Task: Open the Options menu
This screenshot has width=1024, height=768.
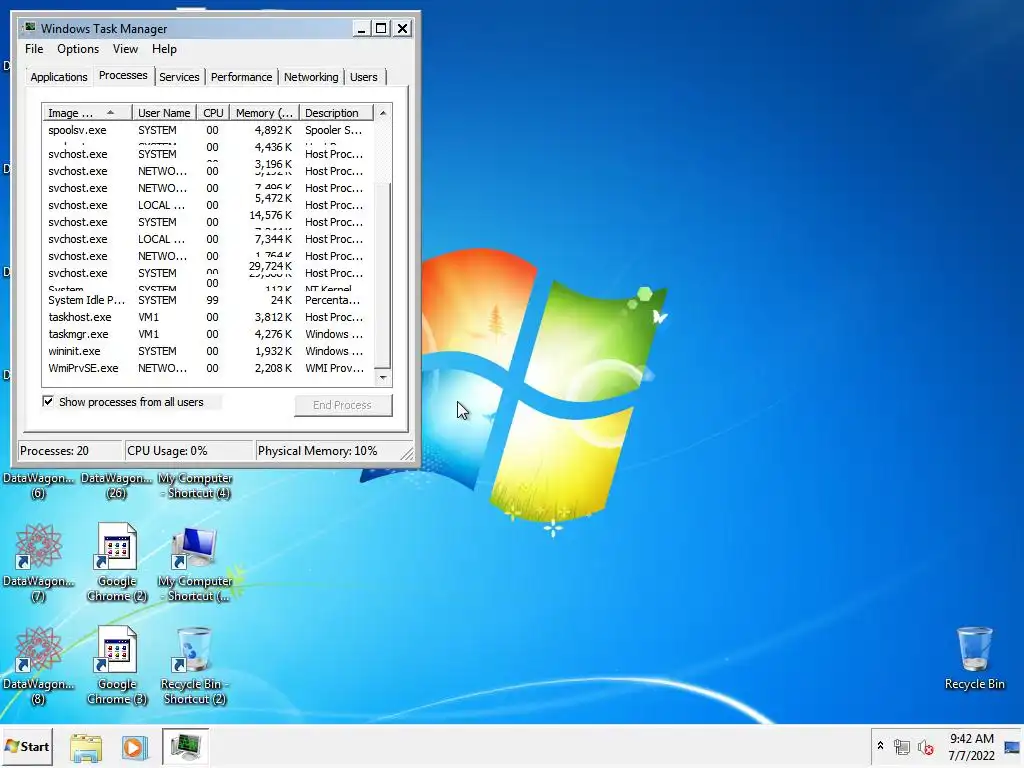Action: (x=78, y=49)
